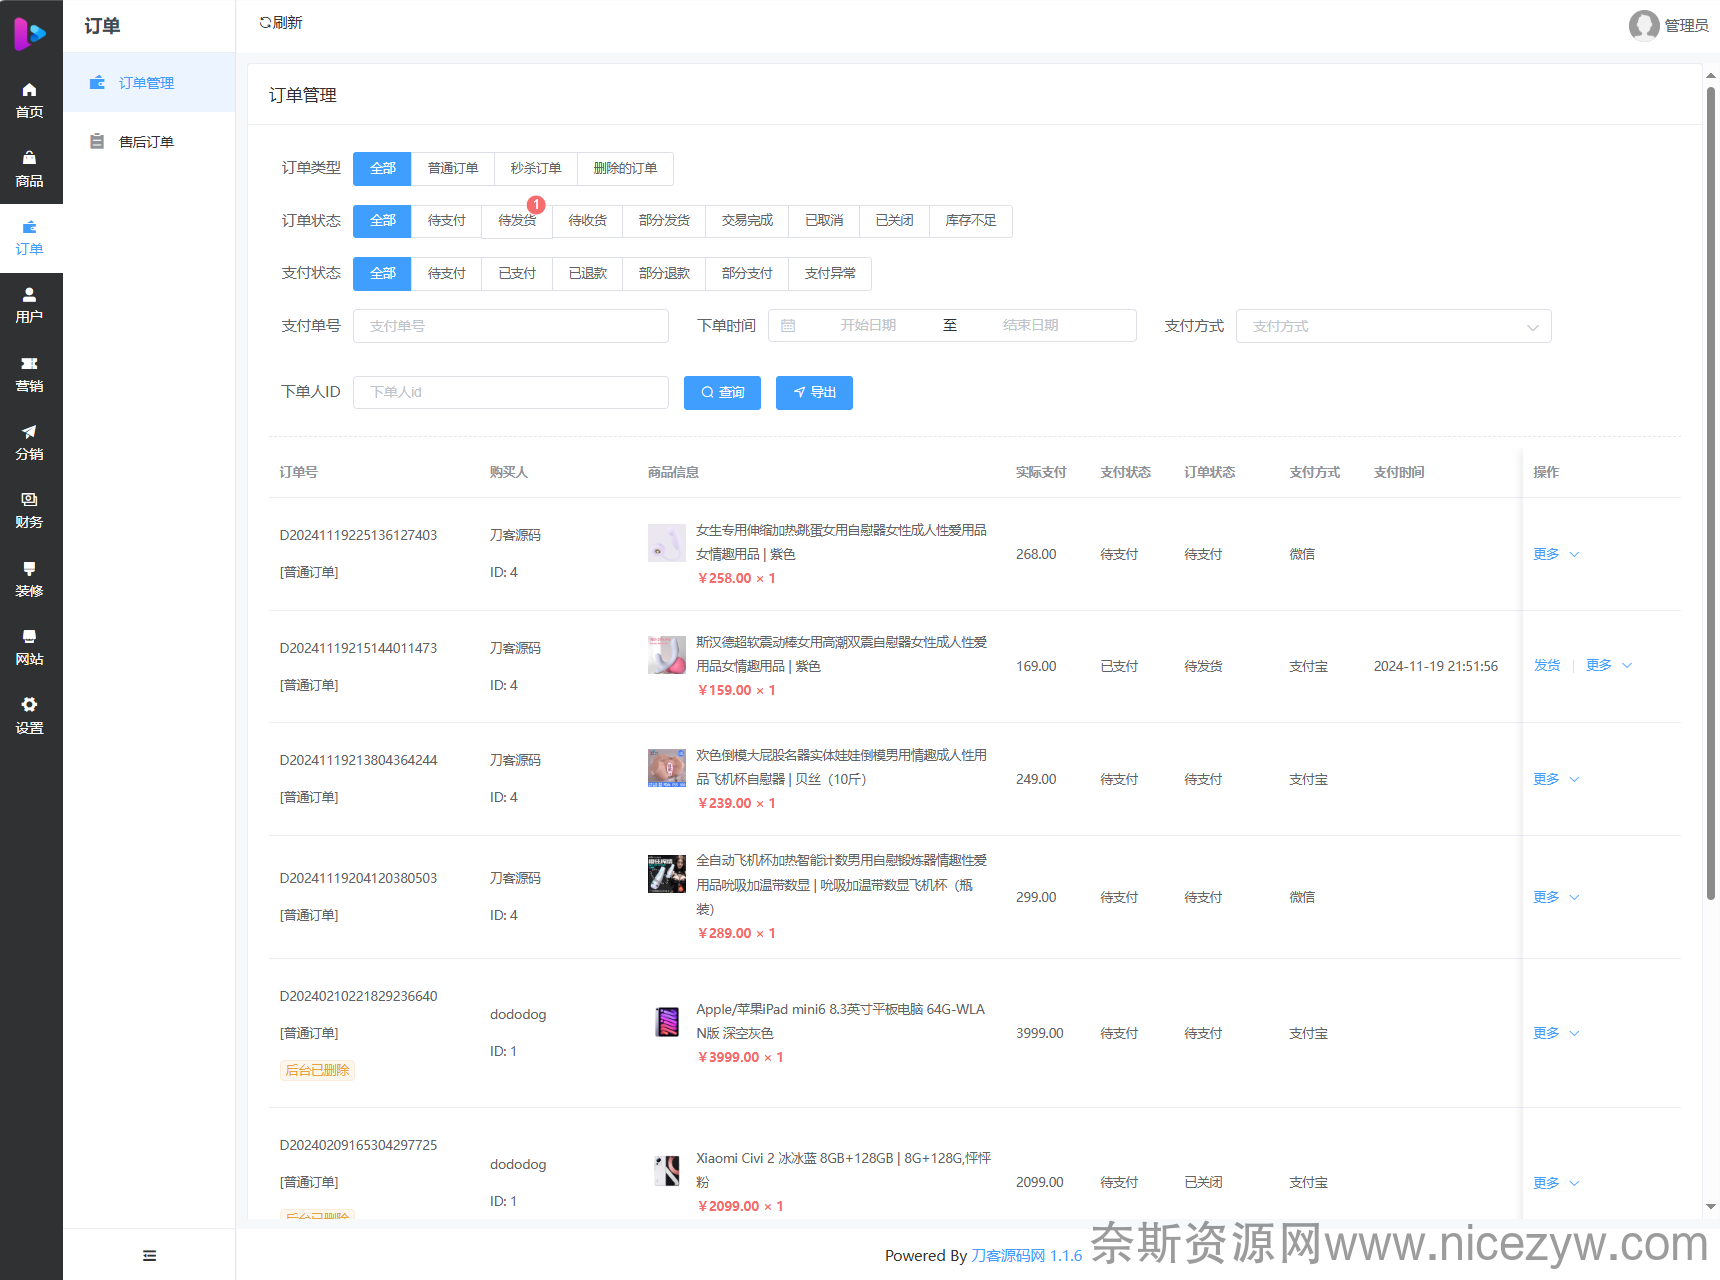This screenshot has width=1720, height=1280.
Task: Select 秒杀订单 order type filter
Action: pyautogui.click(x=535, y=169)
